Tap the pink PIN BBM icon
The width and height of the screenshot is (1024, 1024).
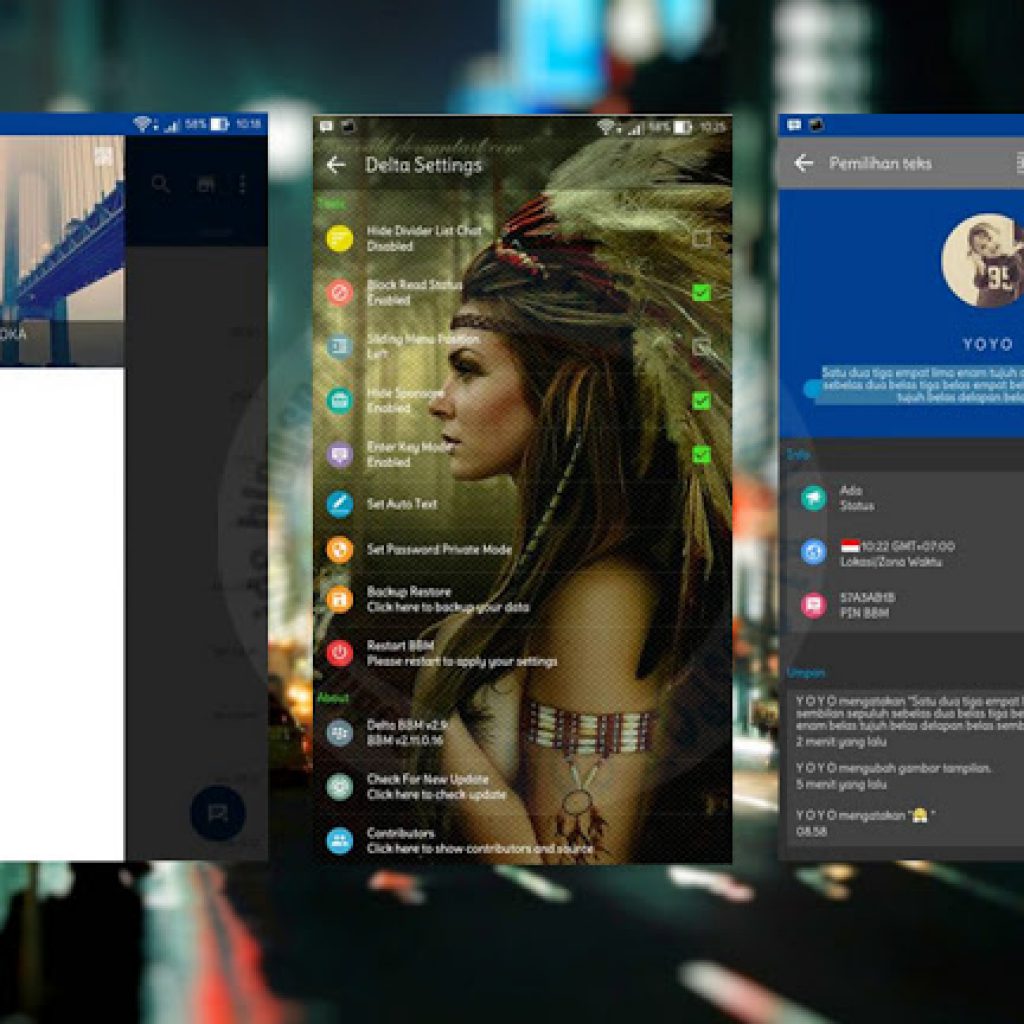pyautogui.click(x=810, y=605)
